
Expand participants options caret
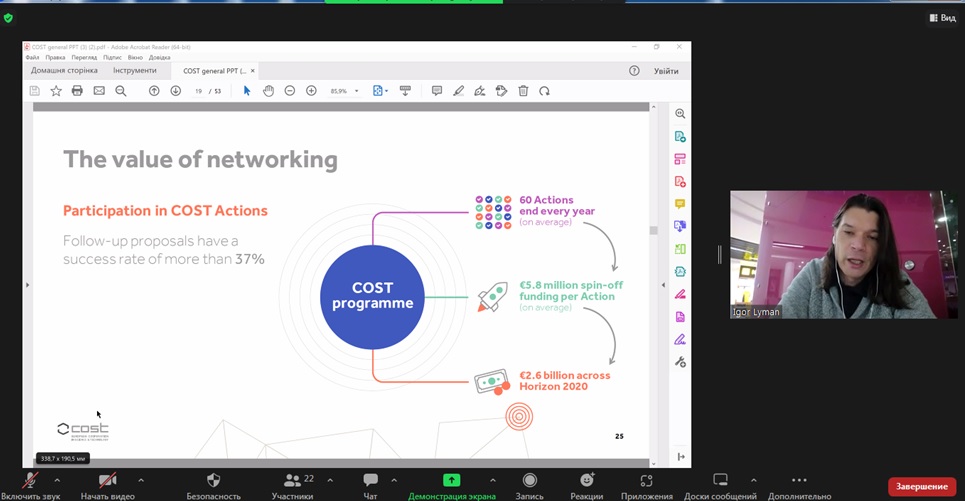click(330, 480)
